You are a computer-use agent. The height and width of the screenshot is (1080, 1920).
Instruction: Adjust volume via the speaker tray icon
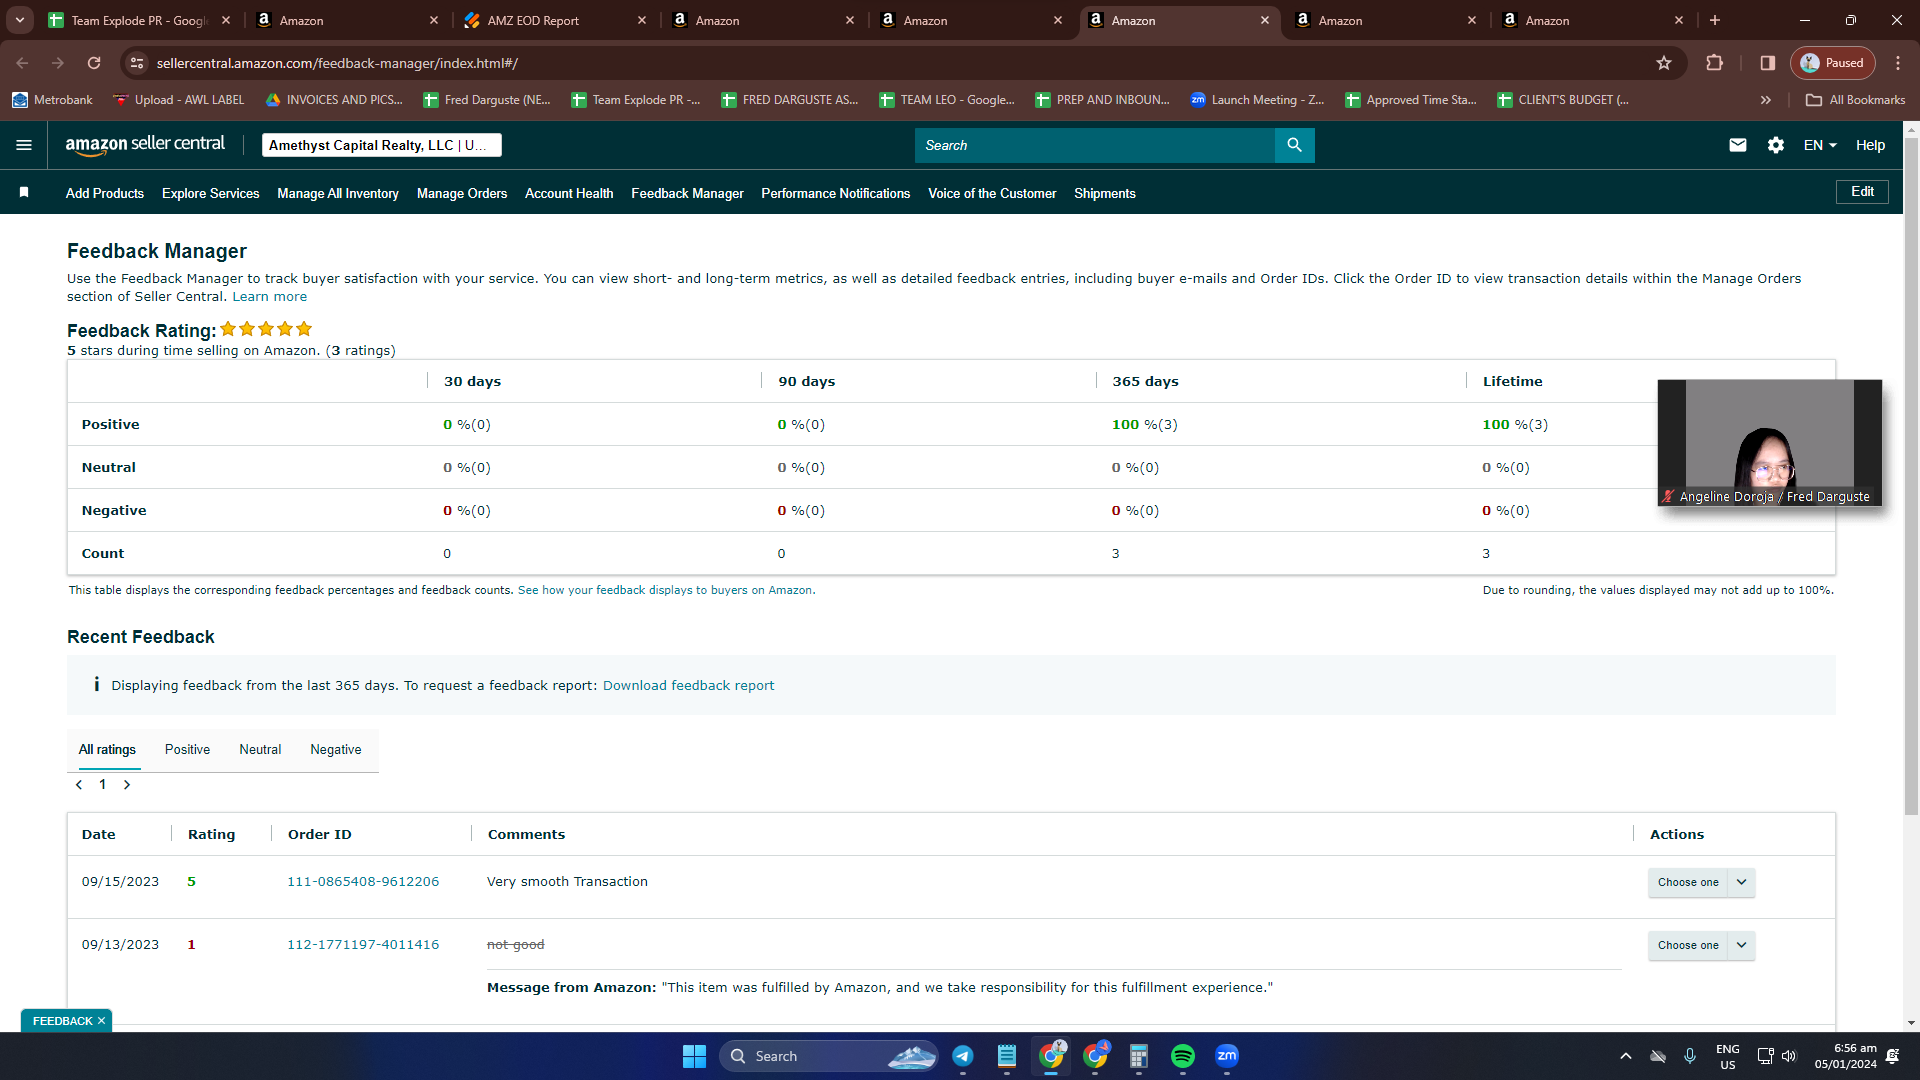coord(1789,1056)
